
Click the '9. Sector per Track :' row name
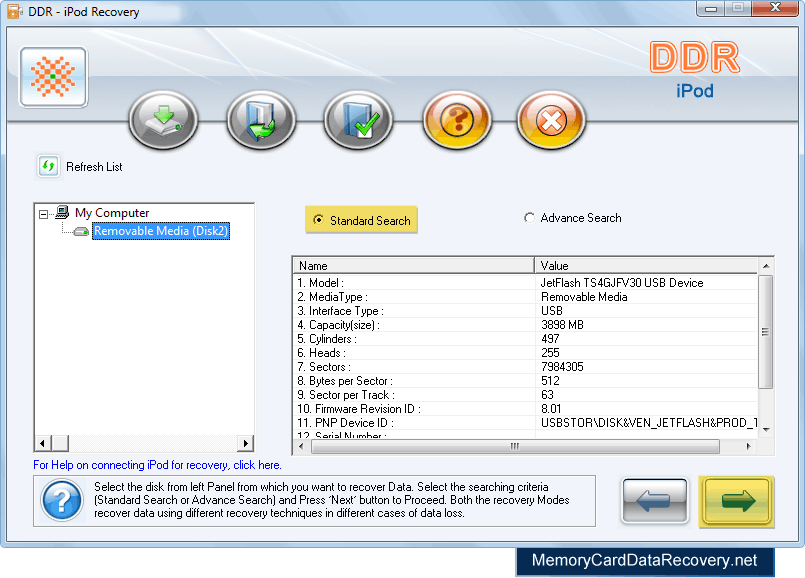346,395
